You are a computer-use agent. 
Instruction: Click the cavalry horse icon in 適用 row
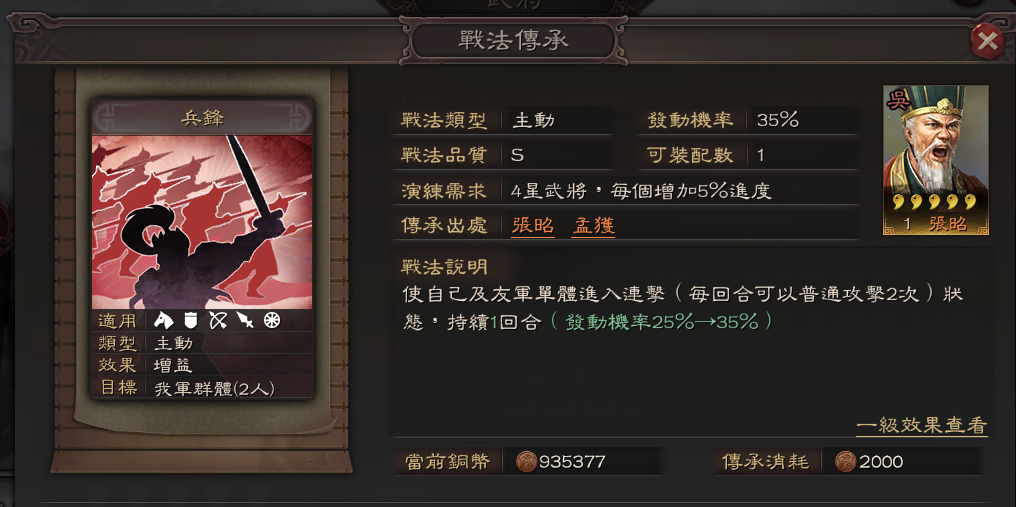click(164, 320)
